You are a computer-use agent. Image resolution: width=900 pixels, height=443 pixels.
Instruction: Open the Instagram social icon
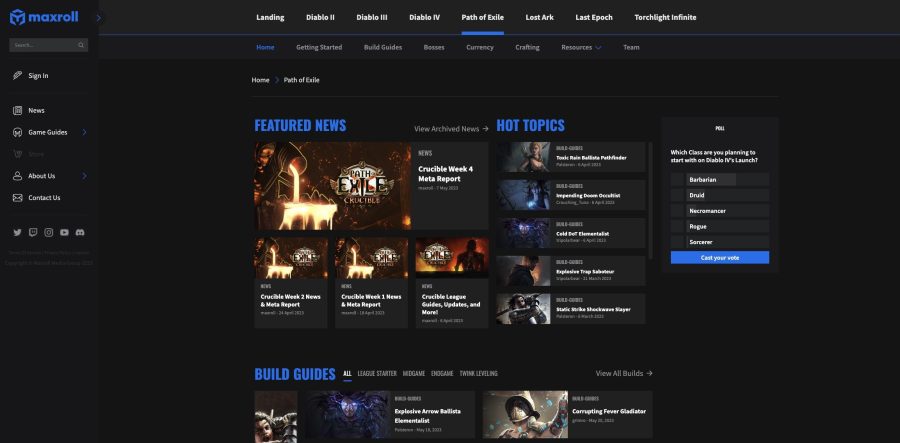click(x=49, y=232)
